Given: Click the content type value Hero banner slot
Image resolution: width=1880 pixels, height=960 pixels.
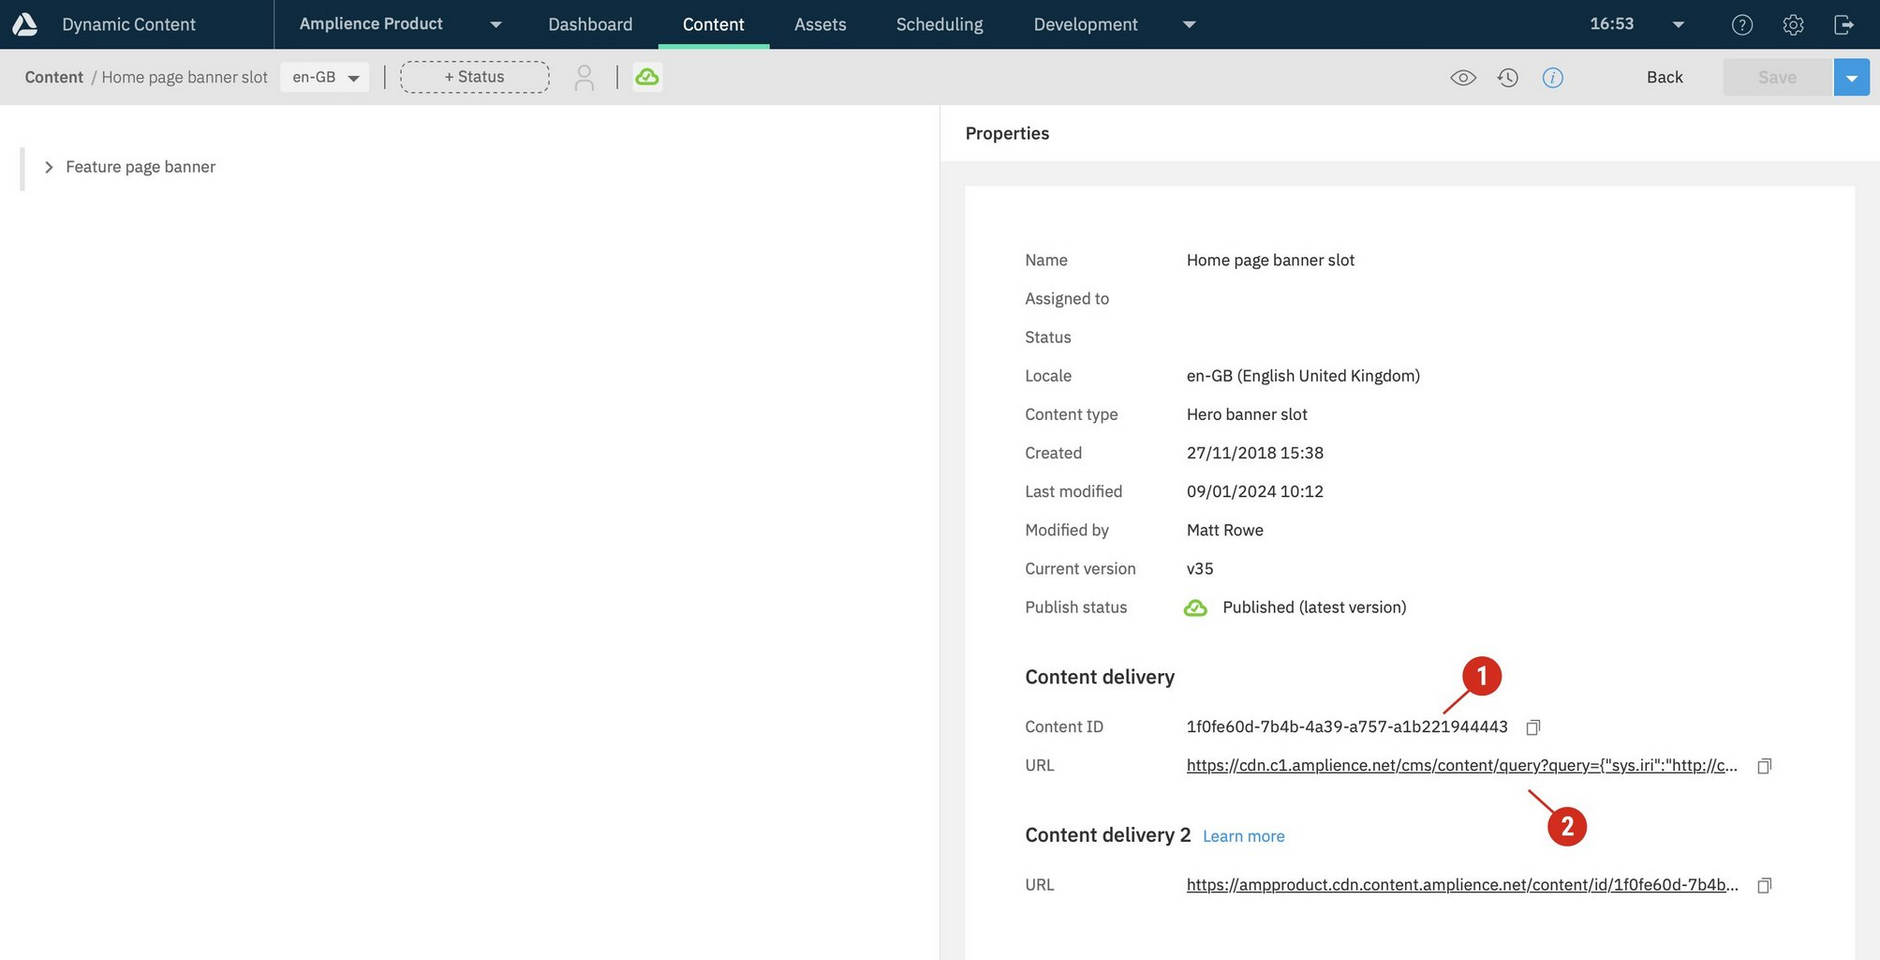Looking at the screenshot, I should 1247,414.
